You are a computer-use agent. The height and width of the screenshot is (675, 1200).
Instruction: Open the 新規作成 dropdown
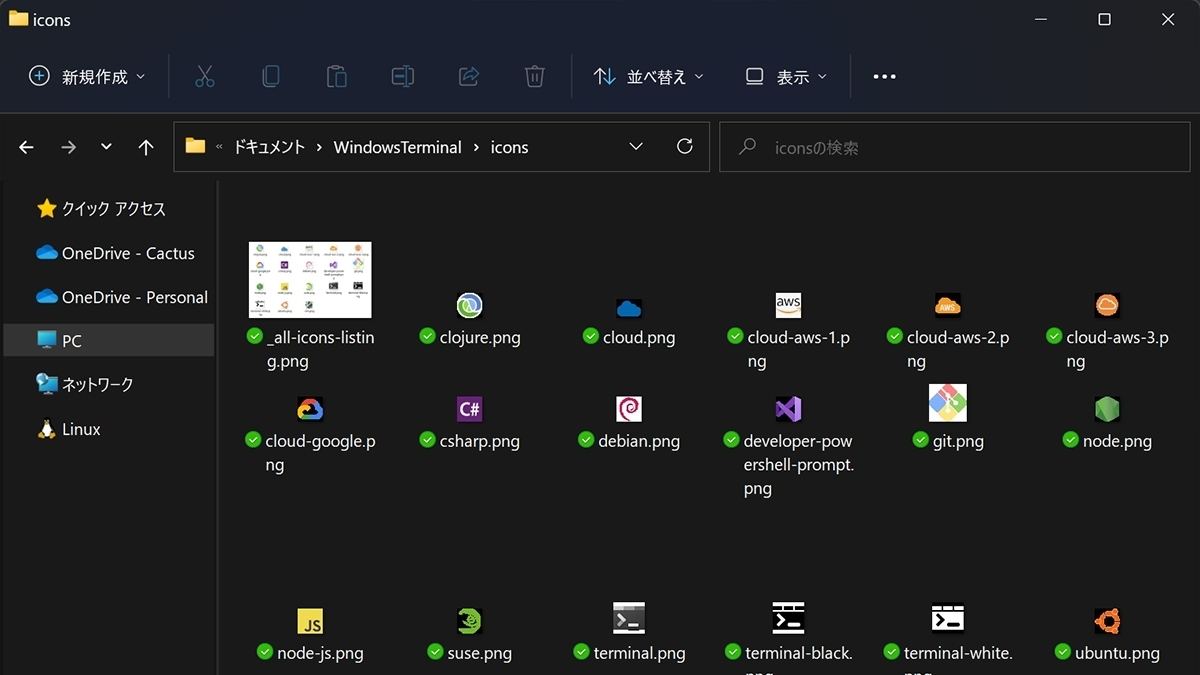point(88,77)
